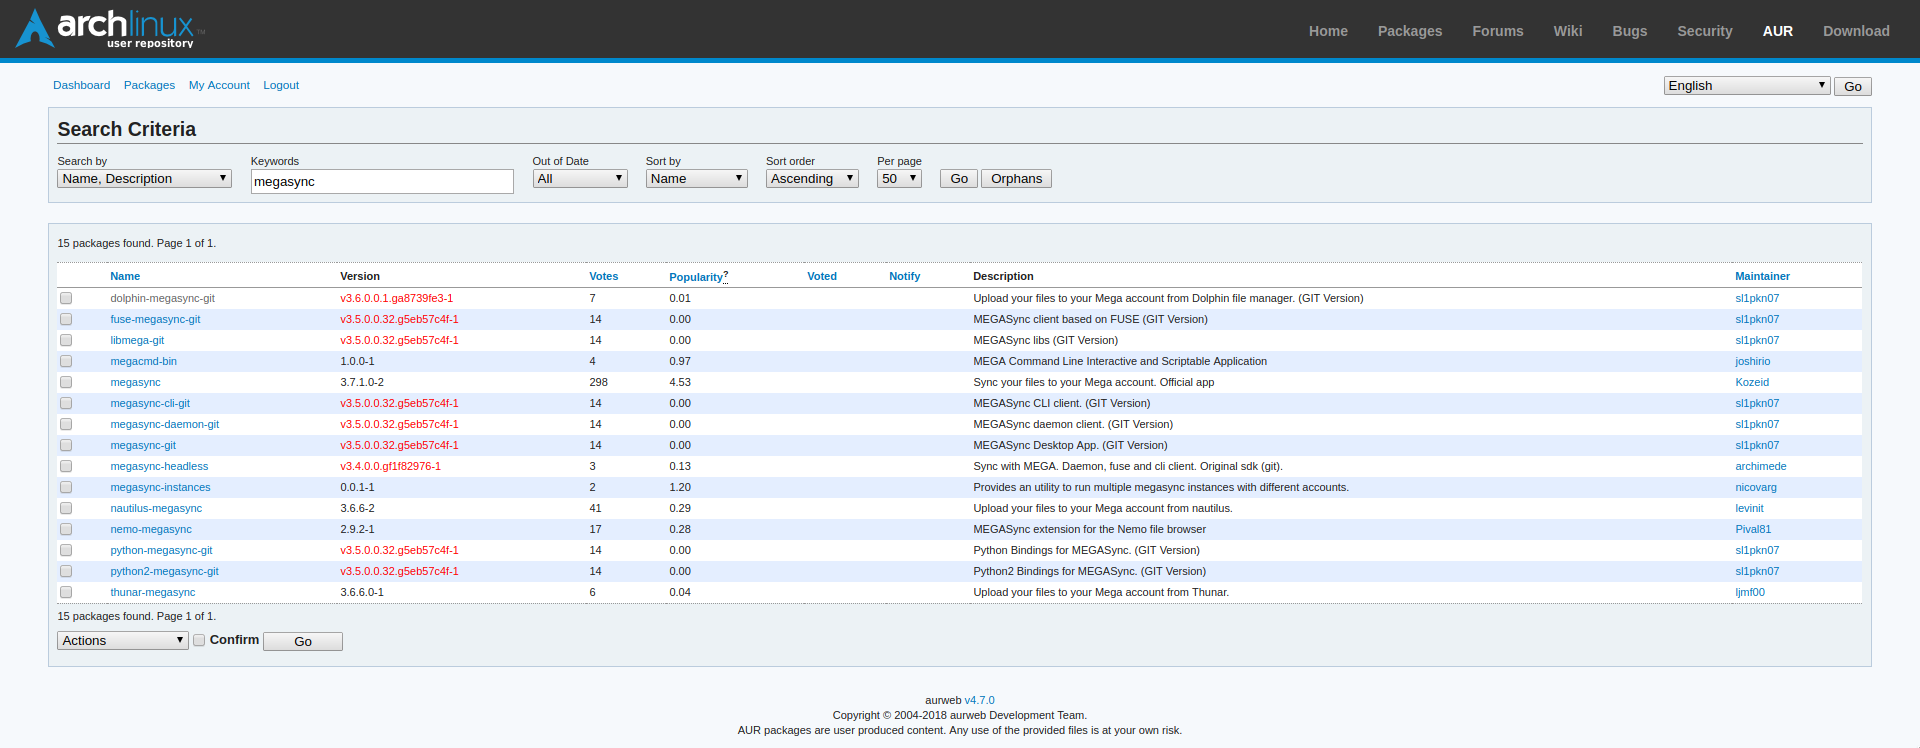Open the nemo-megasync package page
Screen dimensions: 1920x748
click(x=151, y=529)
